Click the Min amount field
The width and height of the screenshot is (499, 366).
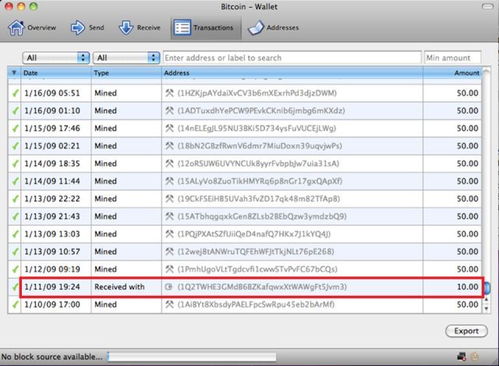[x=452, y=58]
